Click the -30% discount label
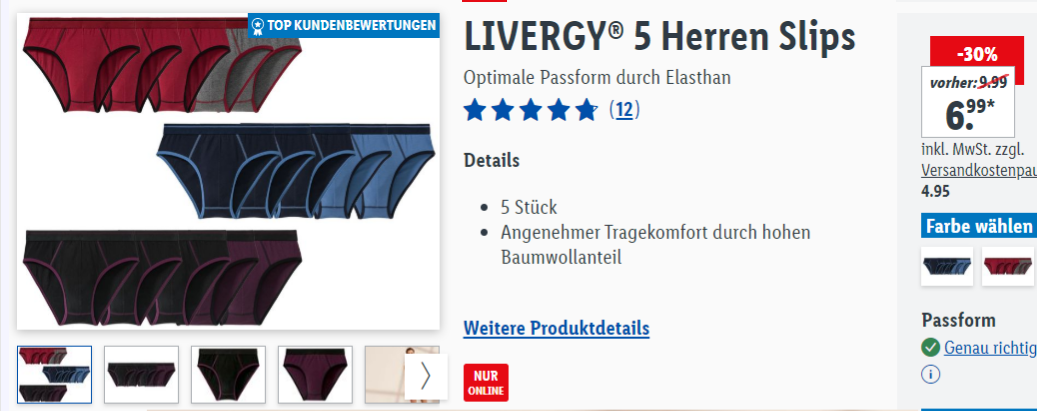 [976, 54]
